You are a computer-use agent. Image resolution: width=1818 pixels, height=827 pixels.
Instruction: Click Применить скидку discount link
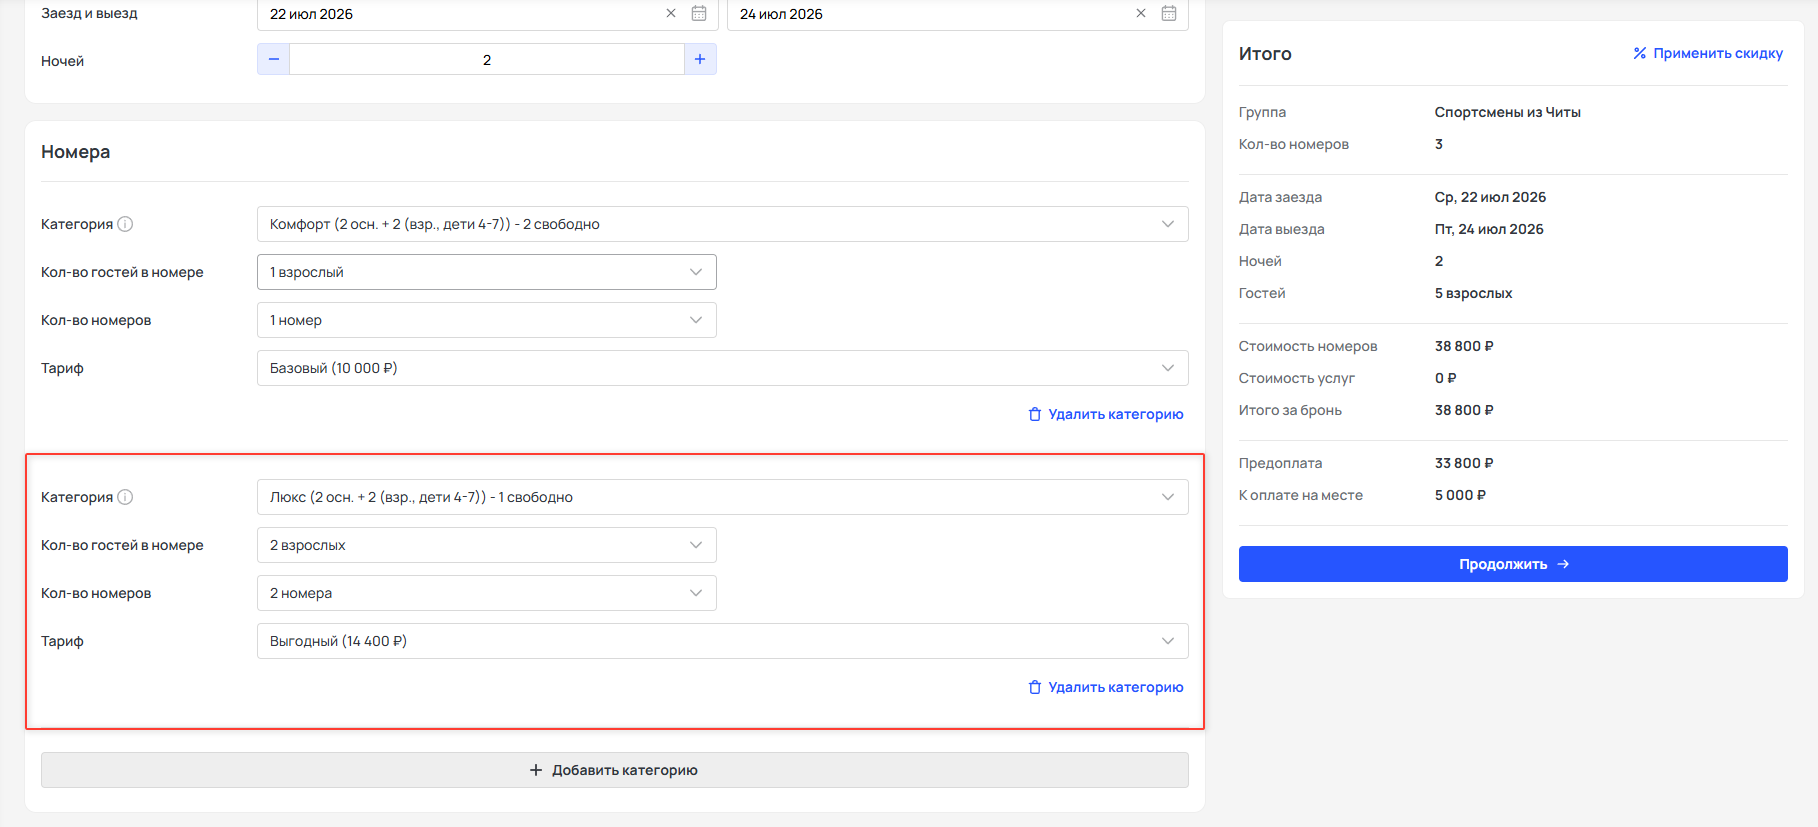1708,53
